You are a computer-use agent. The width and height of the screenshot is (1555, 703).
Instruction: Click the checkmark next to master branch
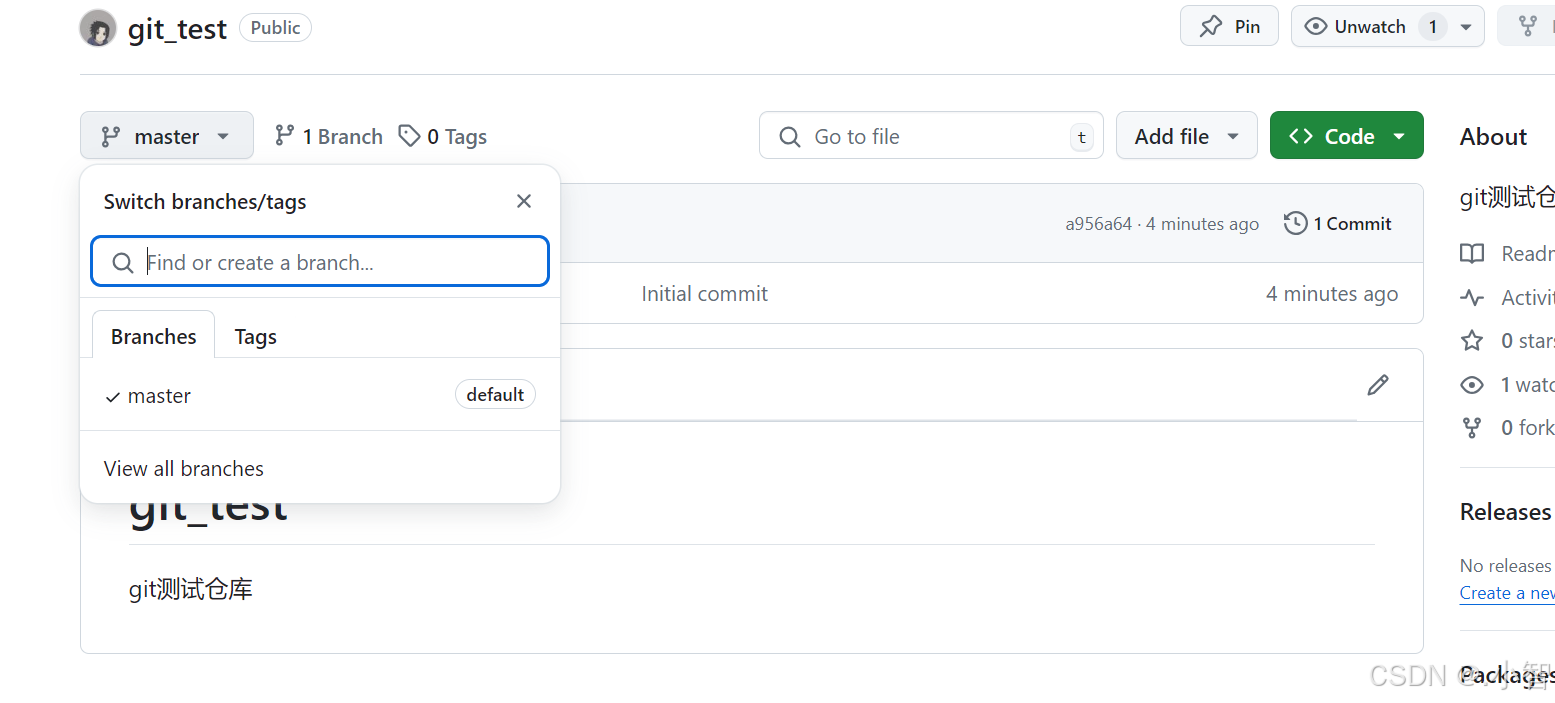(113, 397)
